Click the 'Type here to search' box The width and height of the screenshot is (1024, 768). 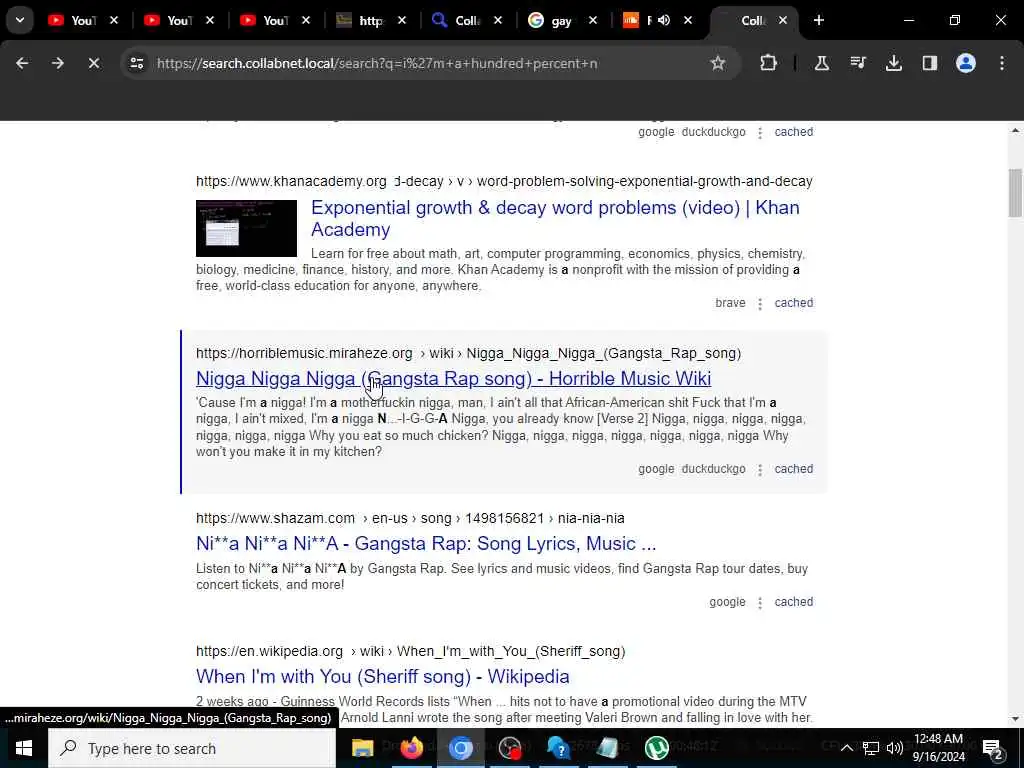coord(192,748)
